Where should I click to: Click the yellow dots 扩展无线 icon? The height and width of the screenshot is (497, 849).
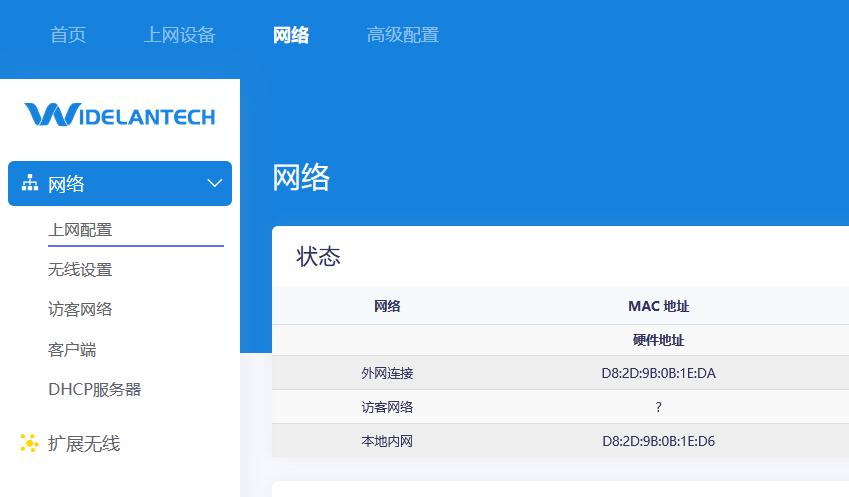29,443
